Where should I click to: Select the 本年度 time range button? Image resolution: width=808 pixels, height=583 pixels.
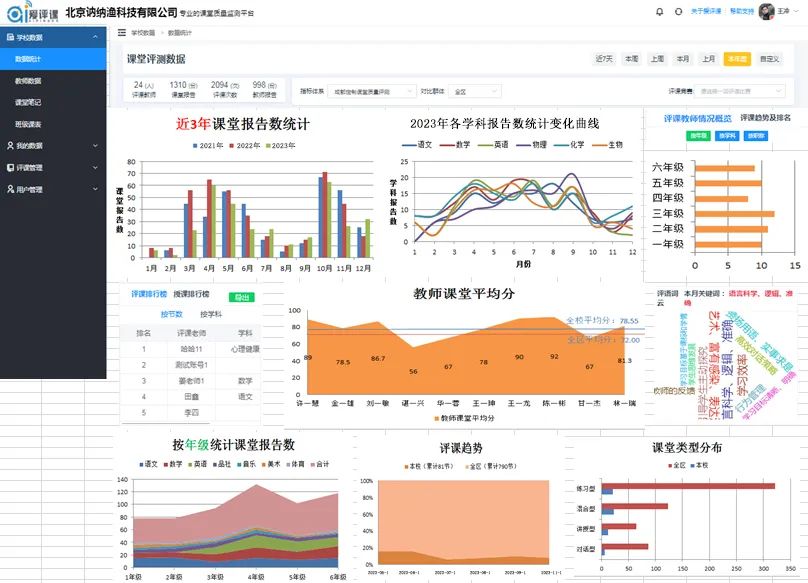[737, 60]
